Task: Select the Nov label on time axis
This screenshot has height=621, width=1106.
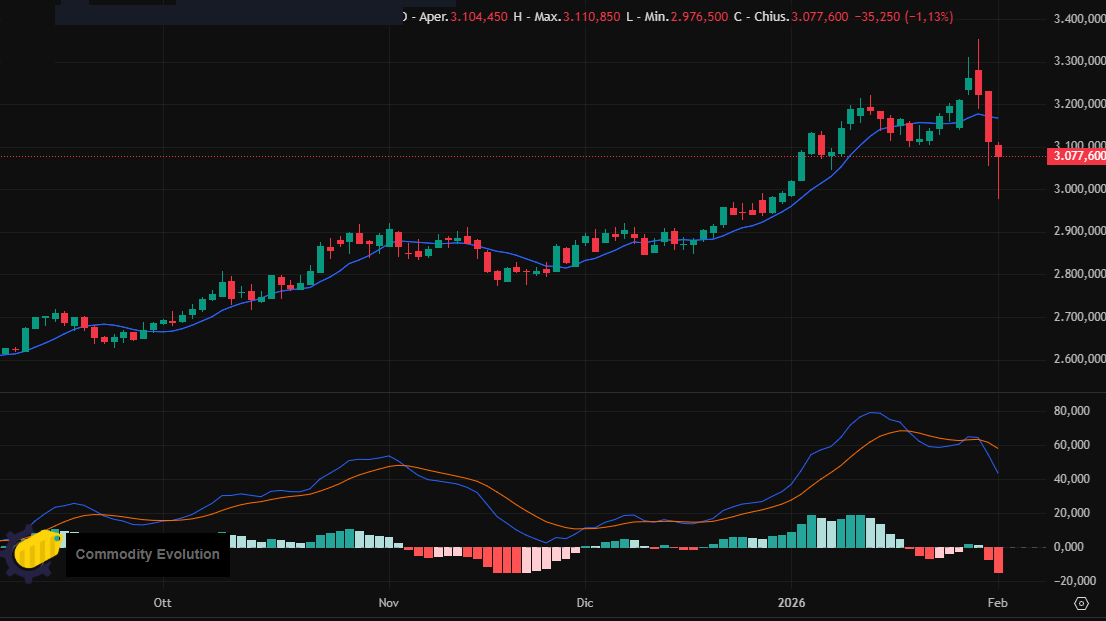Action: pos(389,603)
